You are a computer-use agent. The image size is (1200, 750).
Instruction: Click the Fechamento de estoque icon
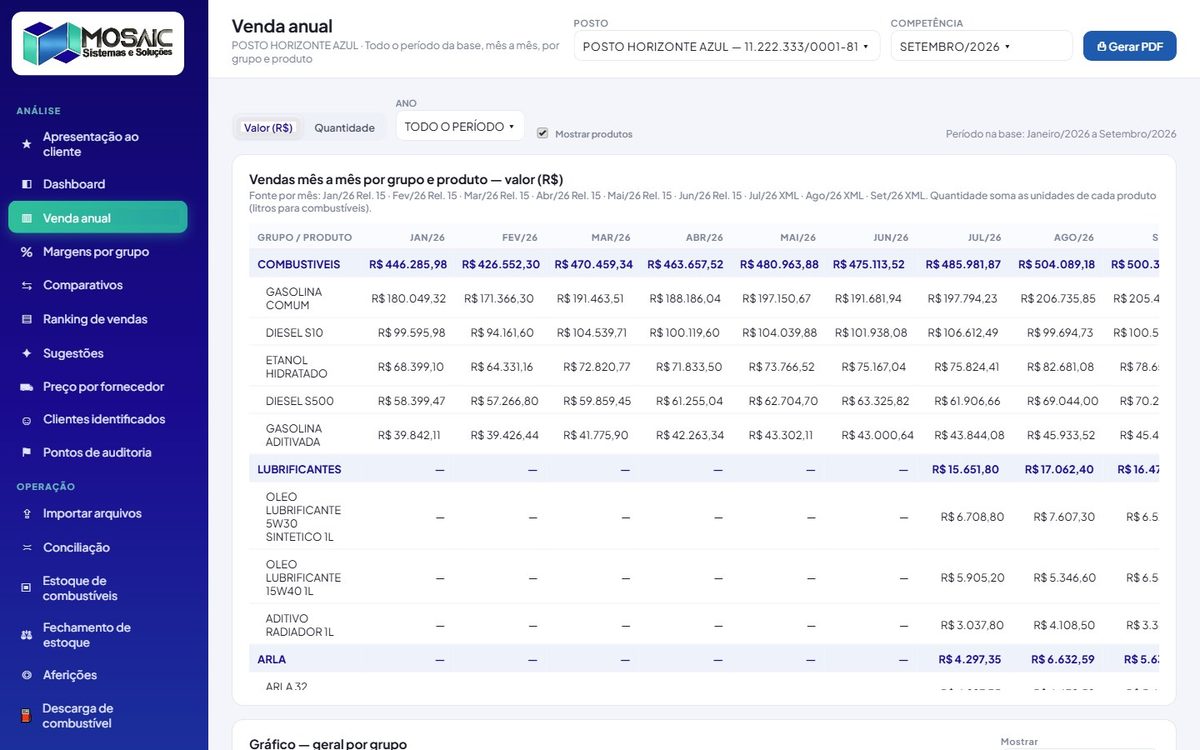[27, 635]
